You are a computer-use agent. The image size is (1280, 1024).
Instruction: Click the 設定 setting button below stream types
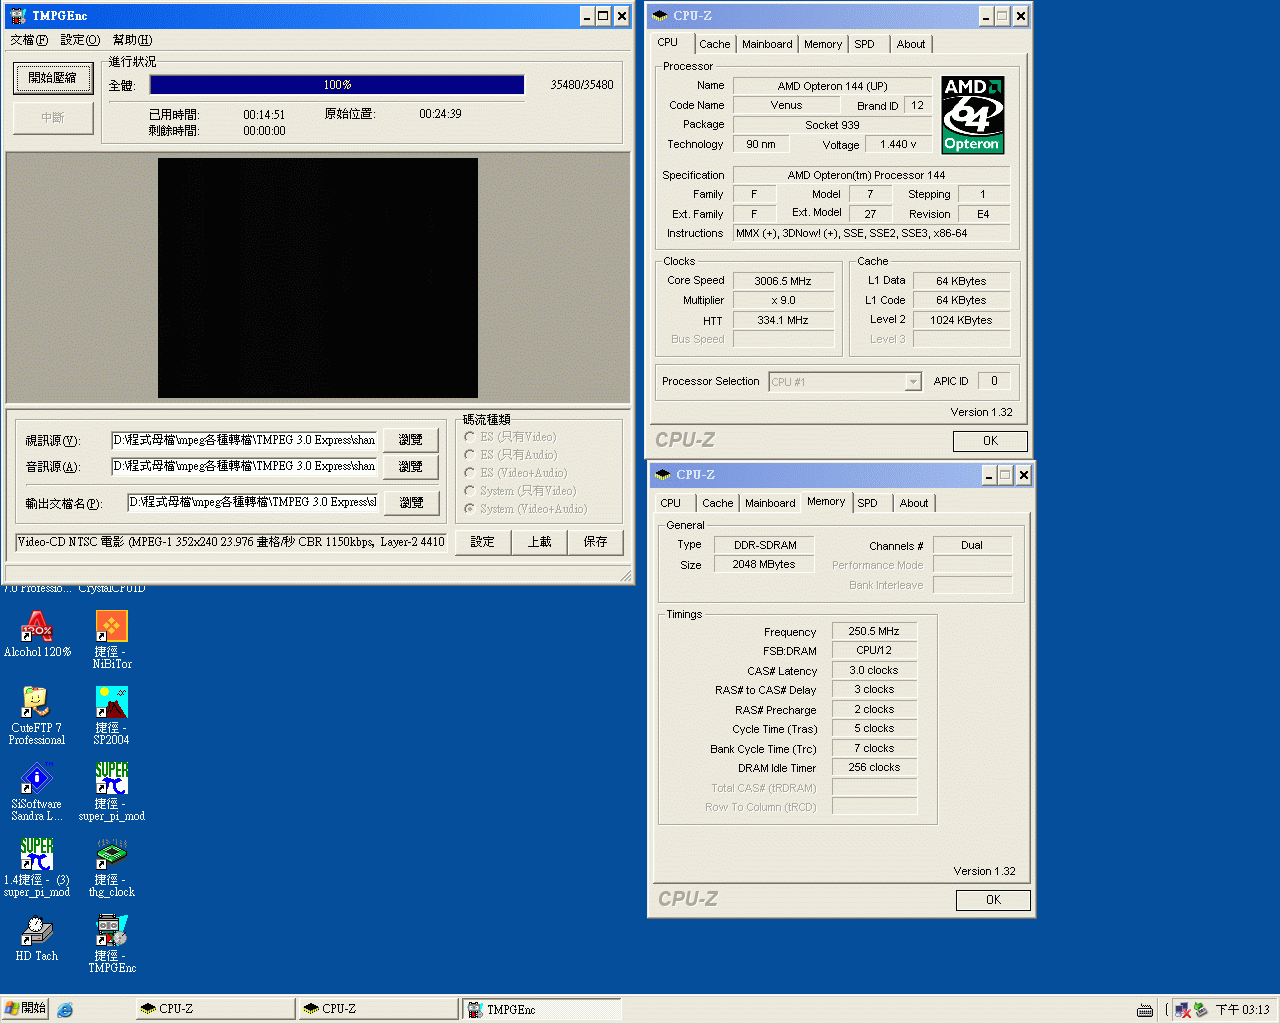point(483,542)
